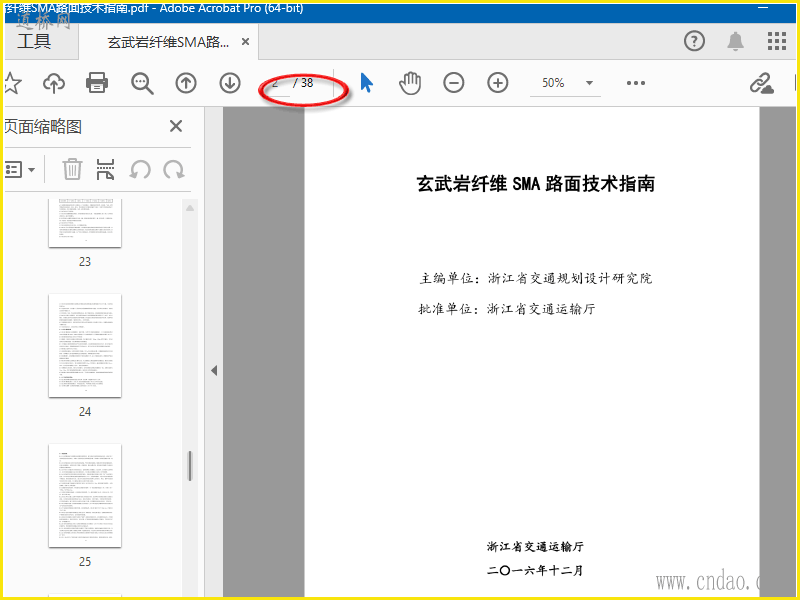Screen dimensions: 800x600
Task: Click the star bookmark icon
Action: click(12, 83)
